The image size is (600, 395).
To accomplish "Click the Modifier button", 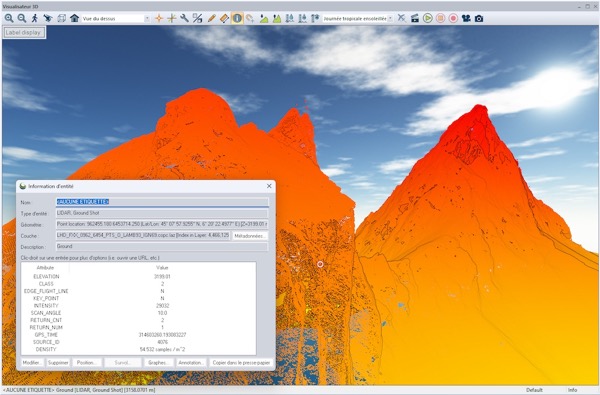I will click(x=33, y=362).
